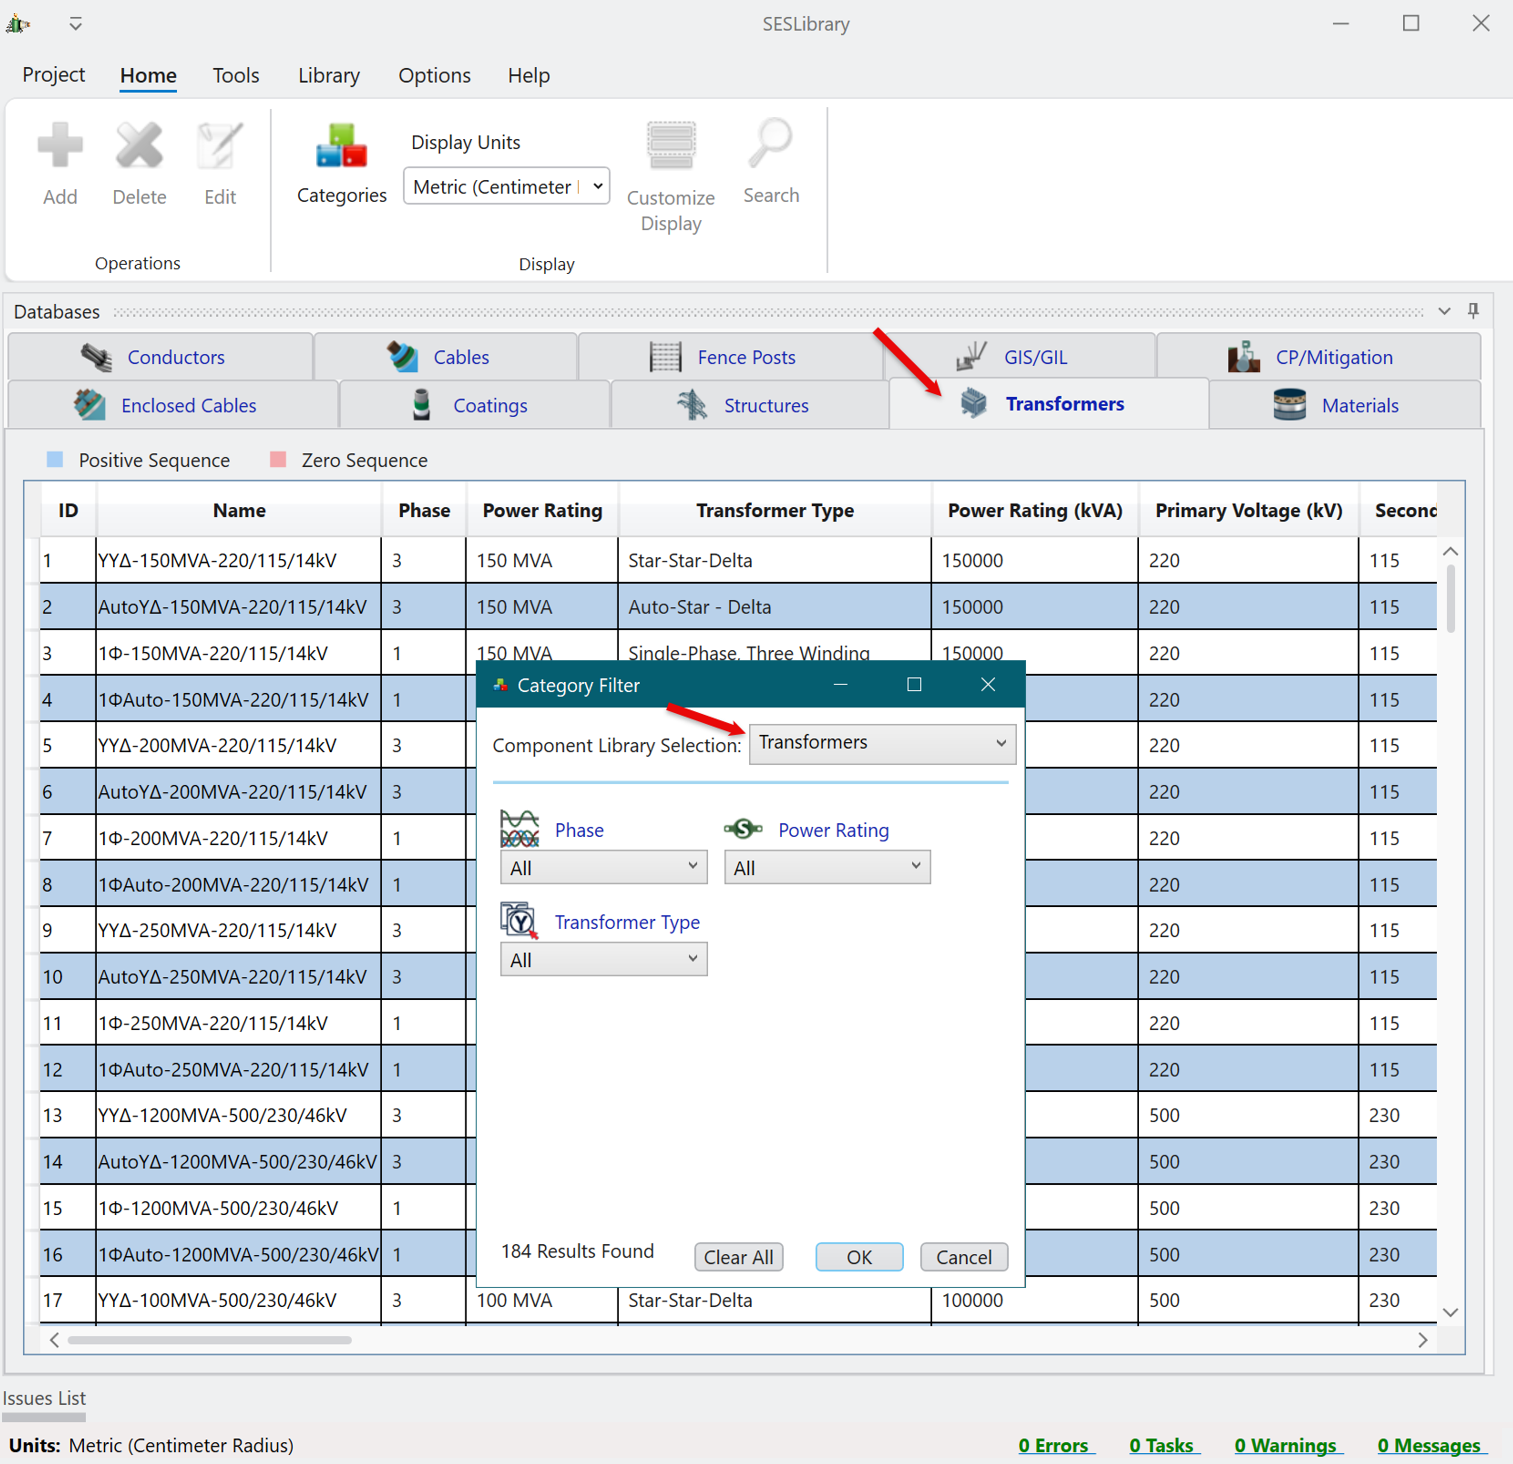Click the Clear All button
1513x1464 pixels.
738,1257
